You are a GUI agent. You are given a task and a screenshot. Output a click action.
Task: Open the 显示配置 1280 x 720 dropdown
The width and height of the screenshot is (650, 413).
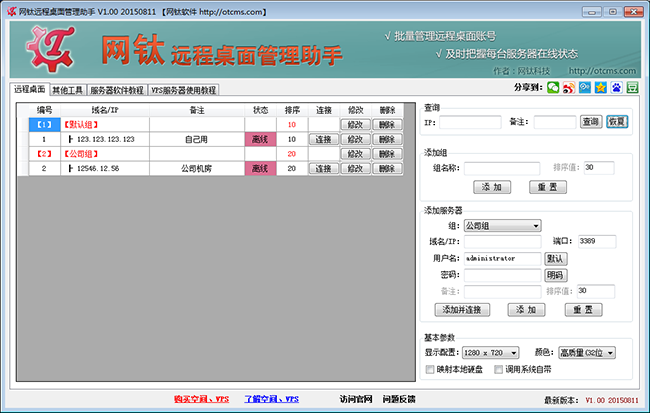pos(490,352)
